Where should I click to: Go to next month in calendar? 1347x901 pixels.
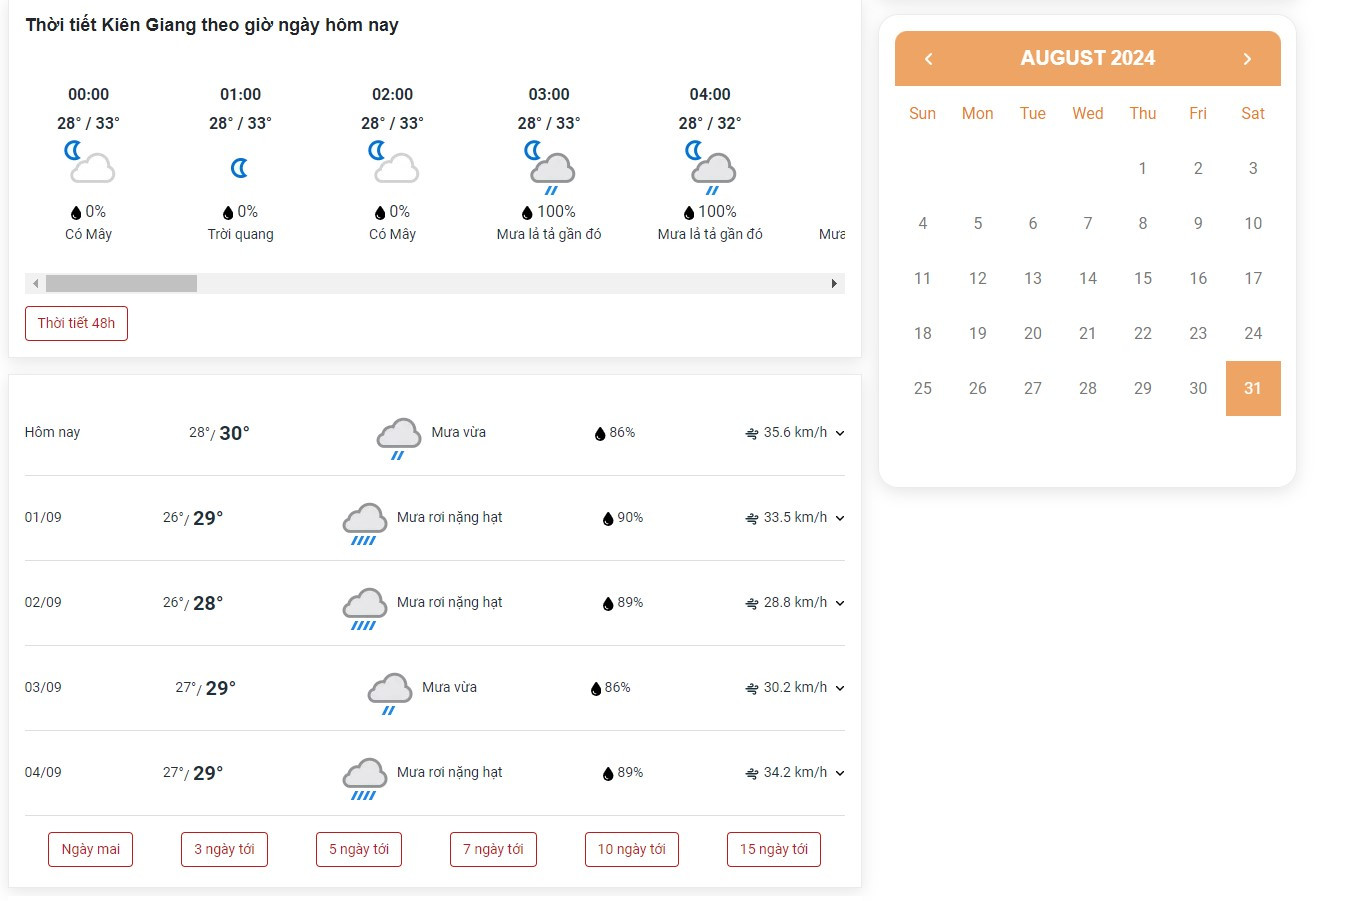point(1247,59)
